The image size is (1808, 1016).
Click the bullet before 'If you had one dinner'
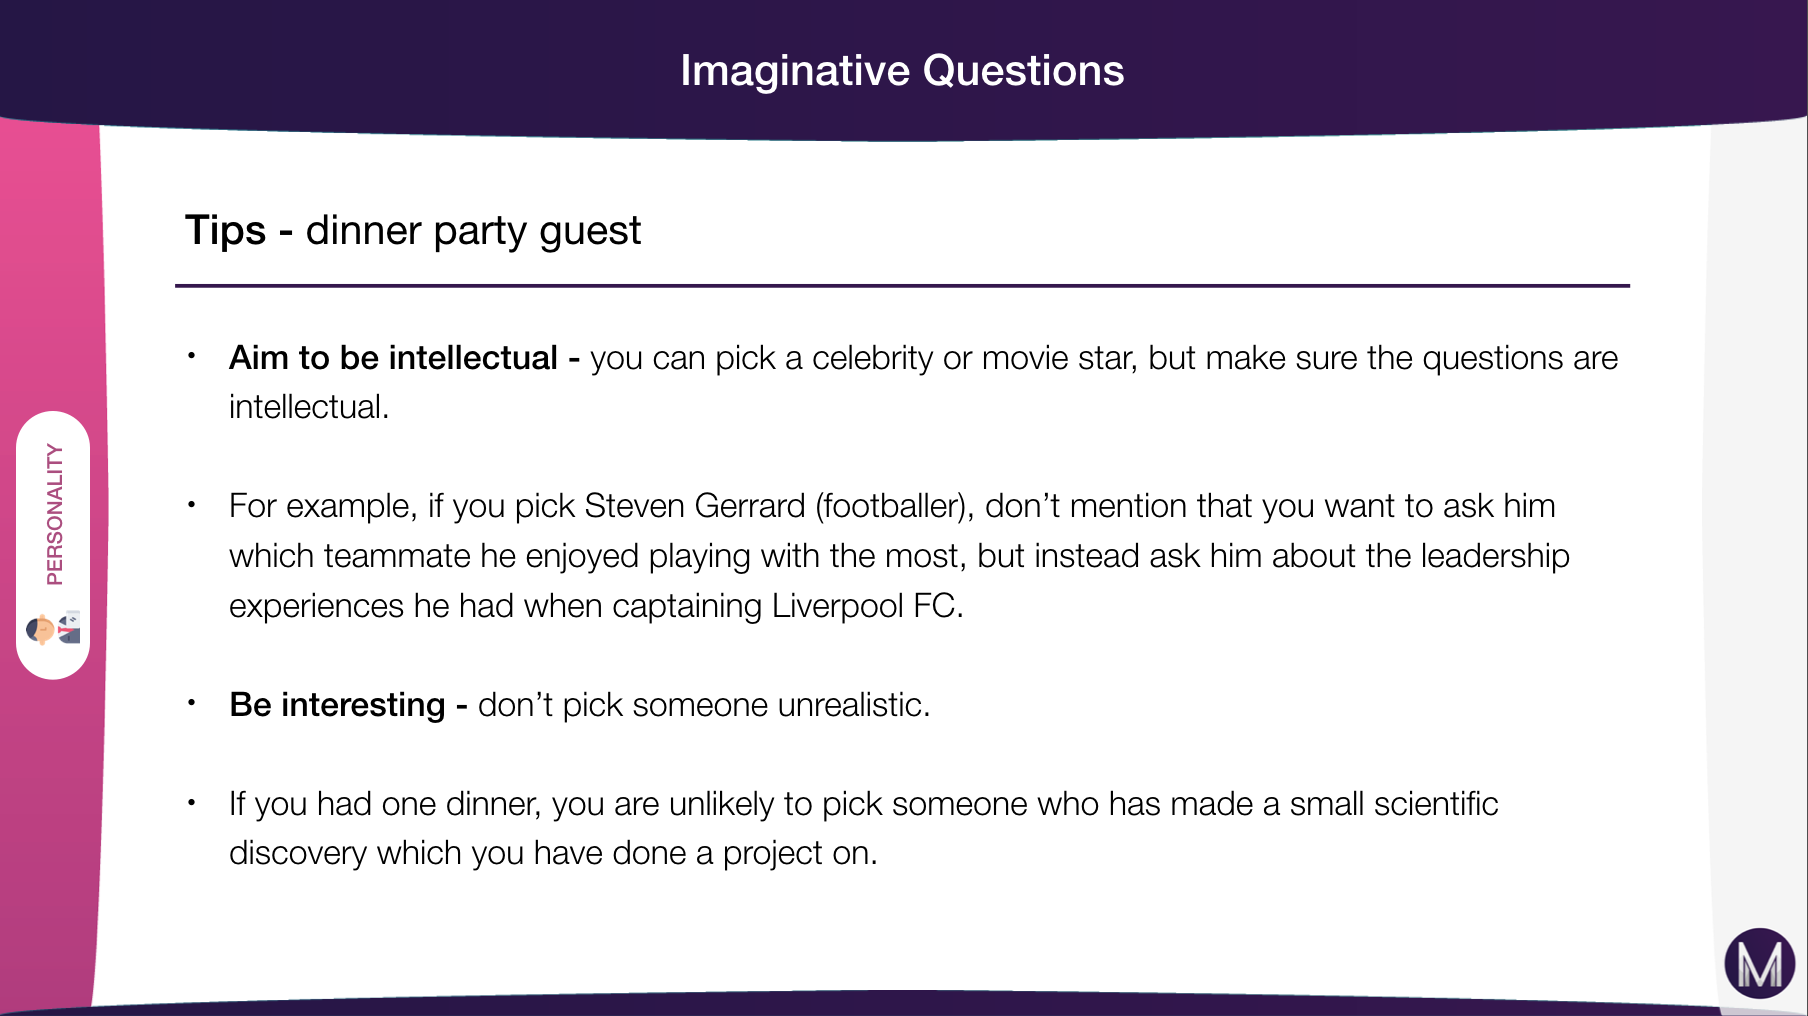pos(191,802)
